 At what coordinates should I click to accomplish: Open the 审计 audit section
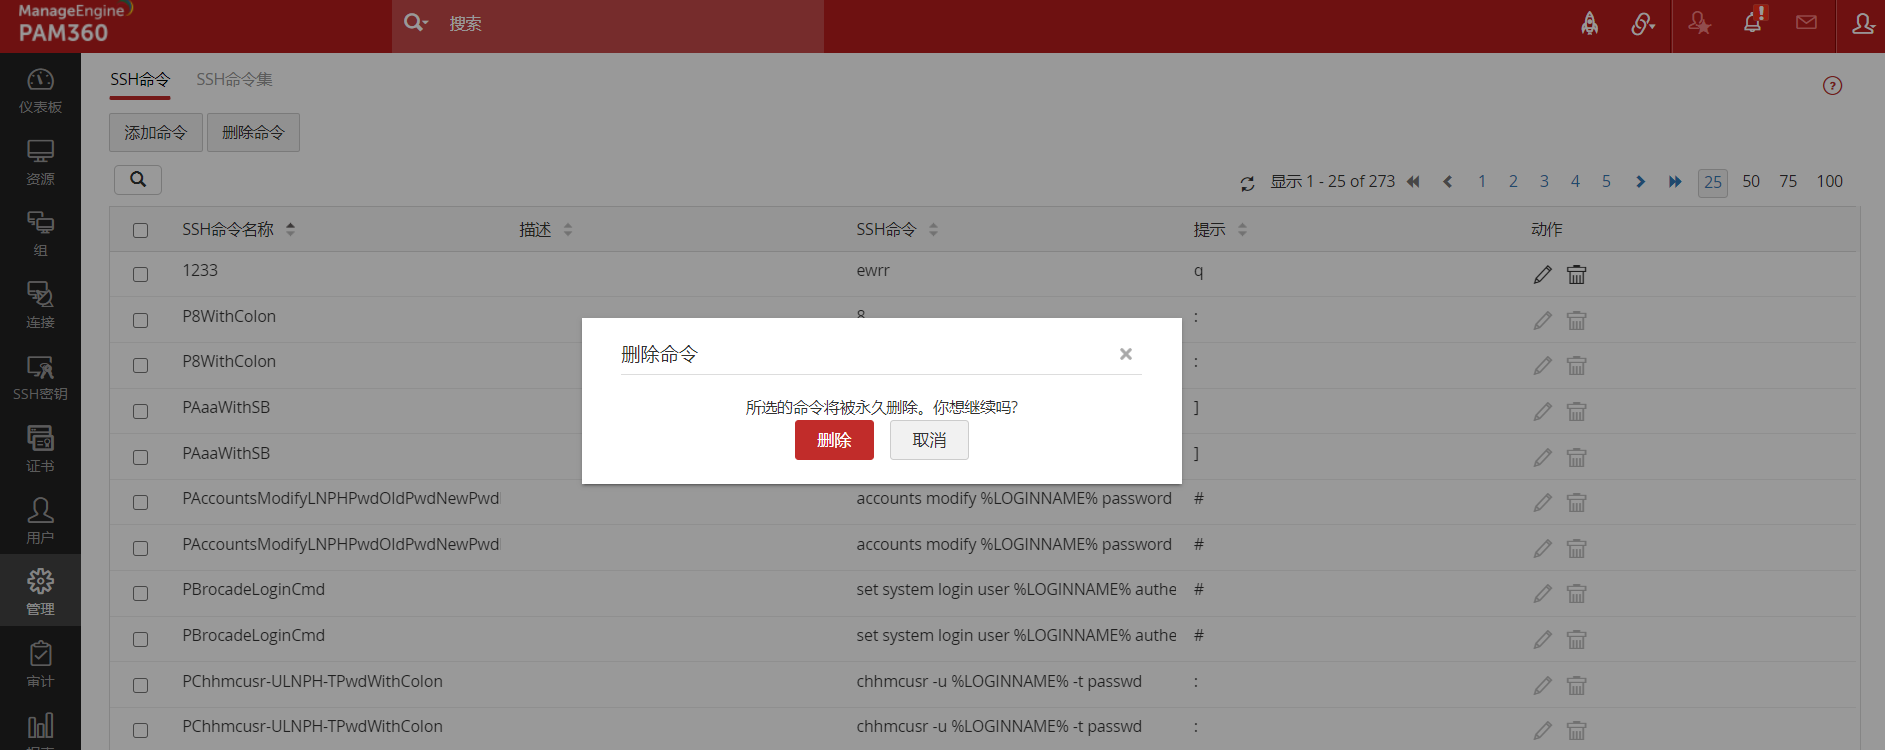tap(40, 664)
